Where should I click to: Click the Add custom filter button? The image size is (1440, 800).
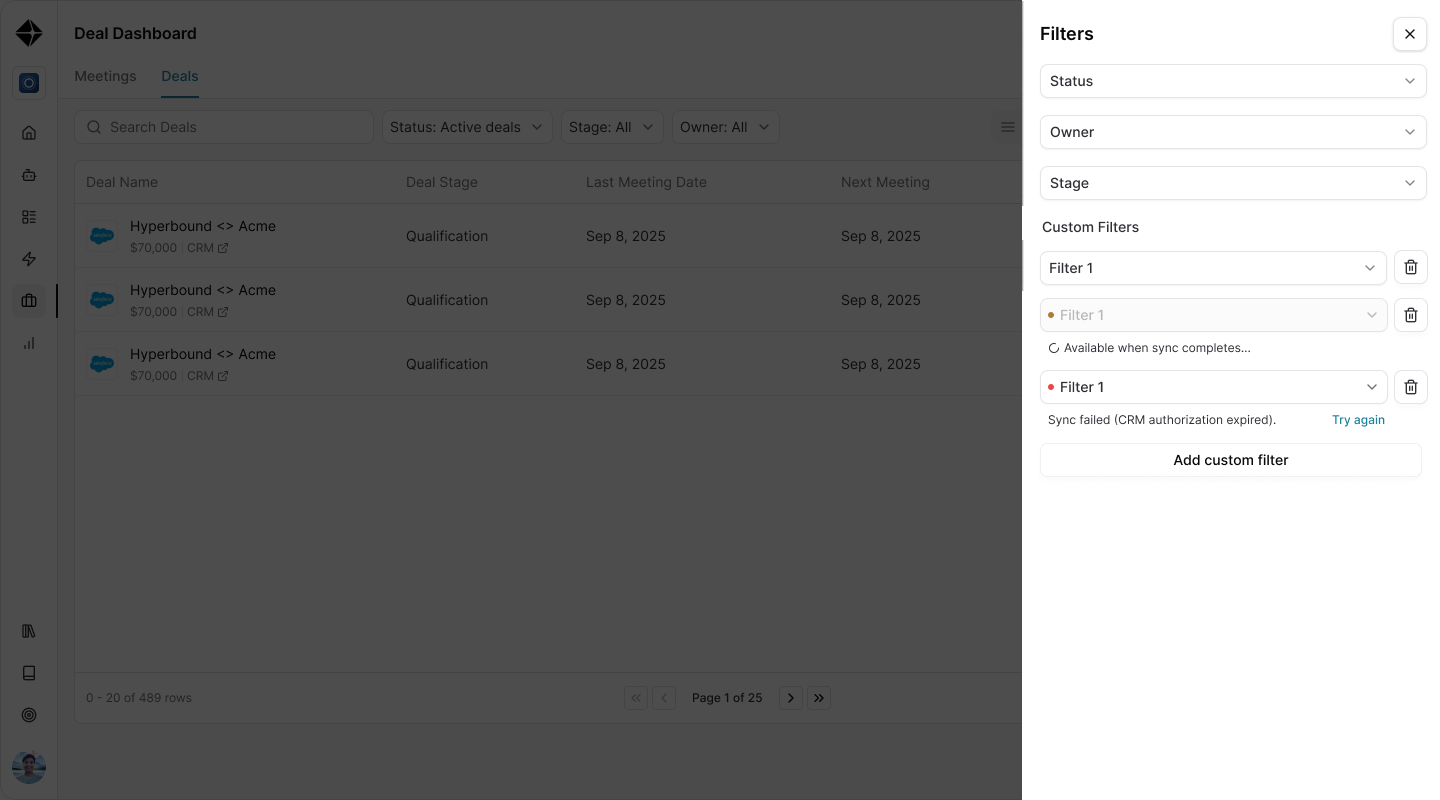tap(1231, 460)
